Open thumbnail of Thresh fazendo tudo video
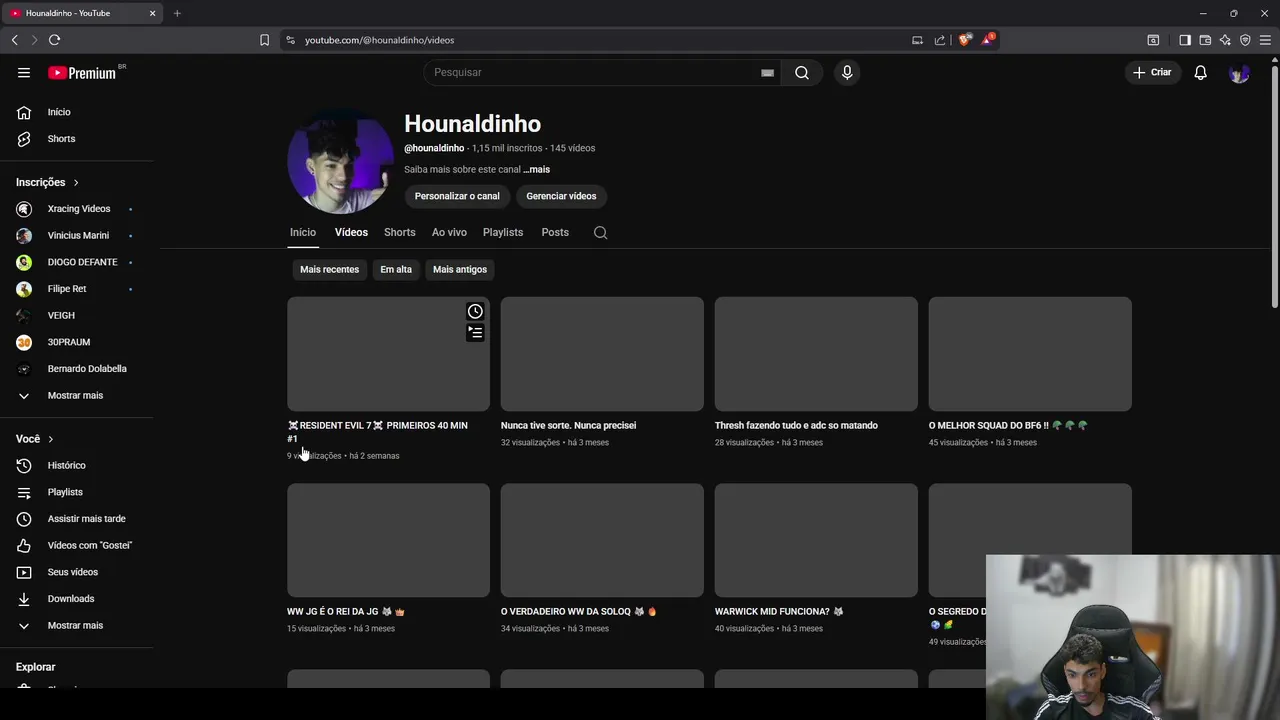 [x=816, y=354]
